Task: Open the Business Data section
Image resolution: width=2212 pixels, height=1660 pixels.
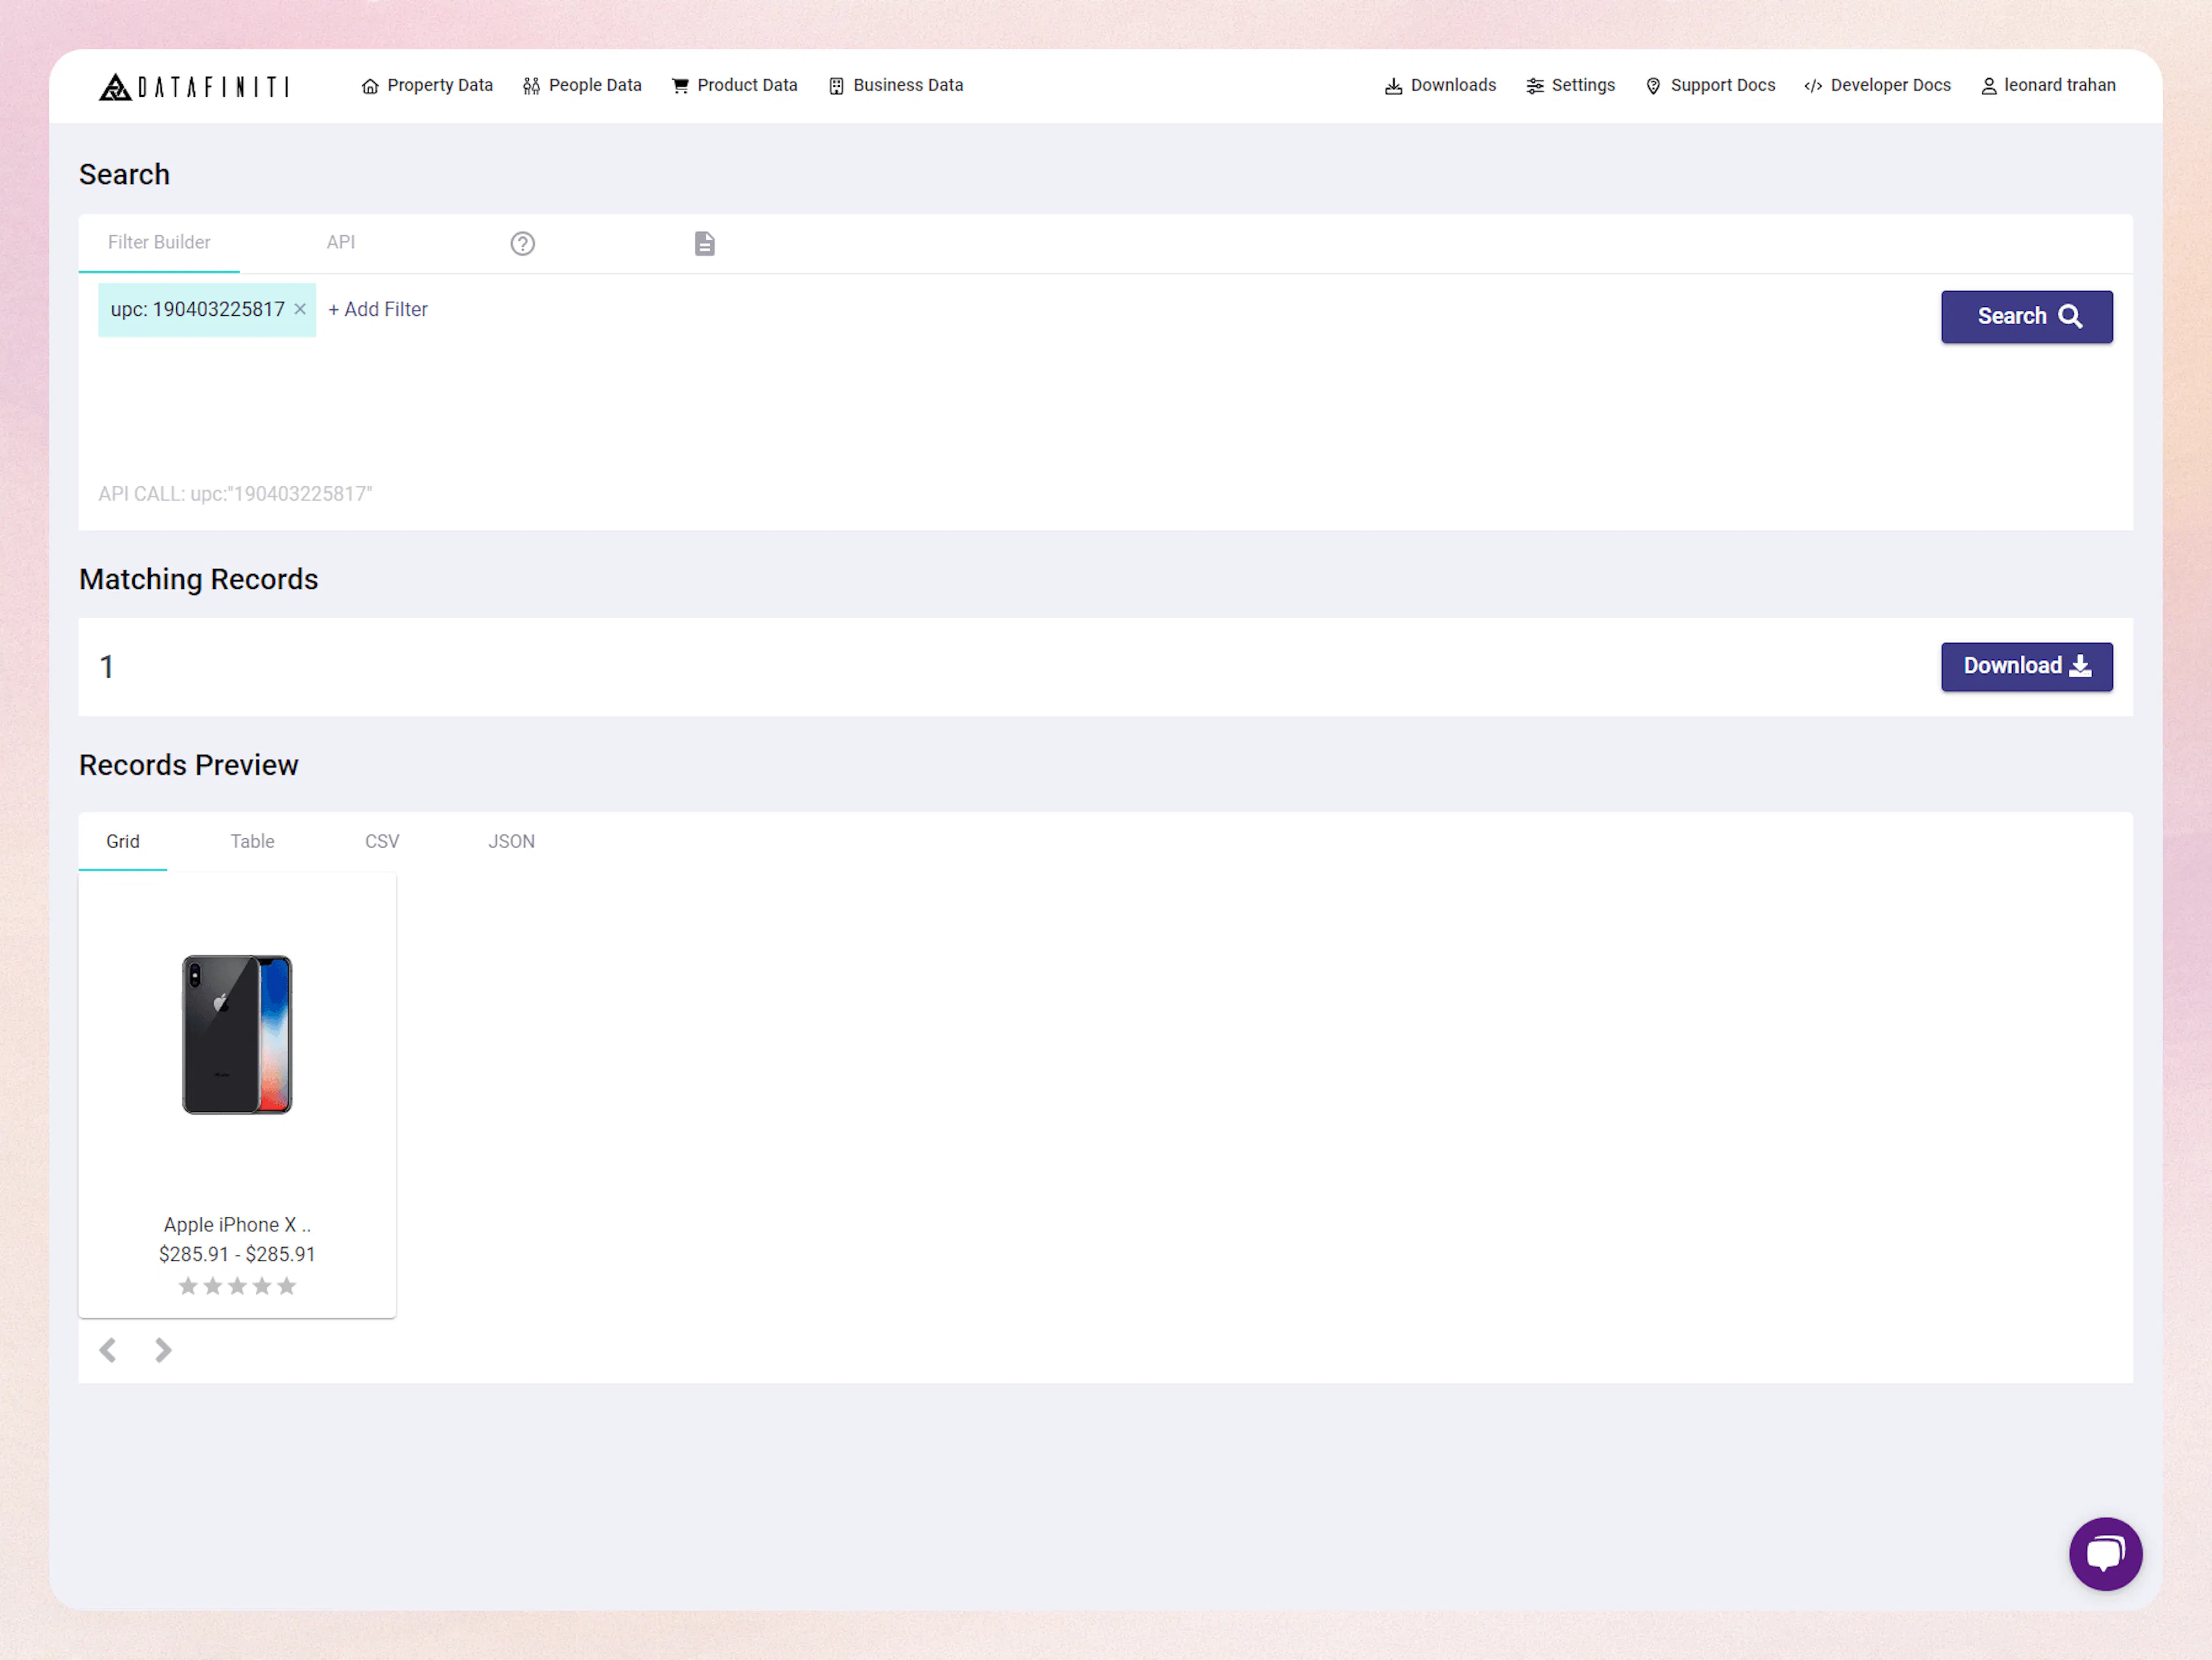Action: pyautogui.click(x=895, y=85)
